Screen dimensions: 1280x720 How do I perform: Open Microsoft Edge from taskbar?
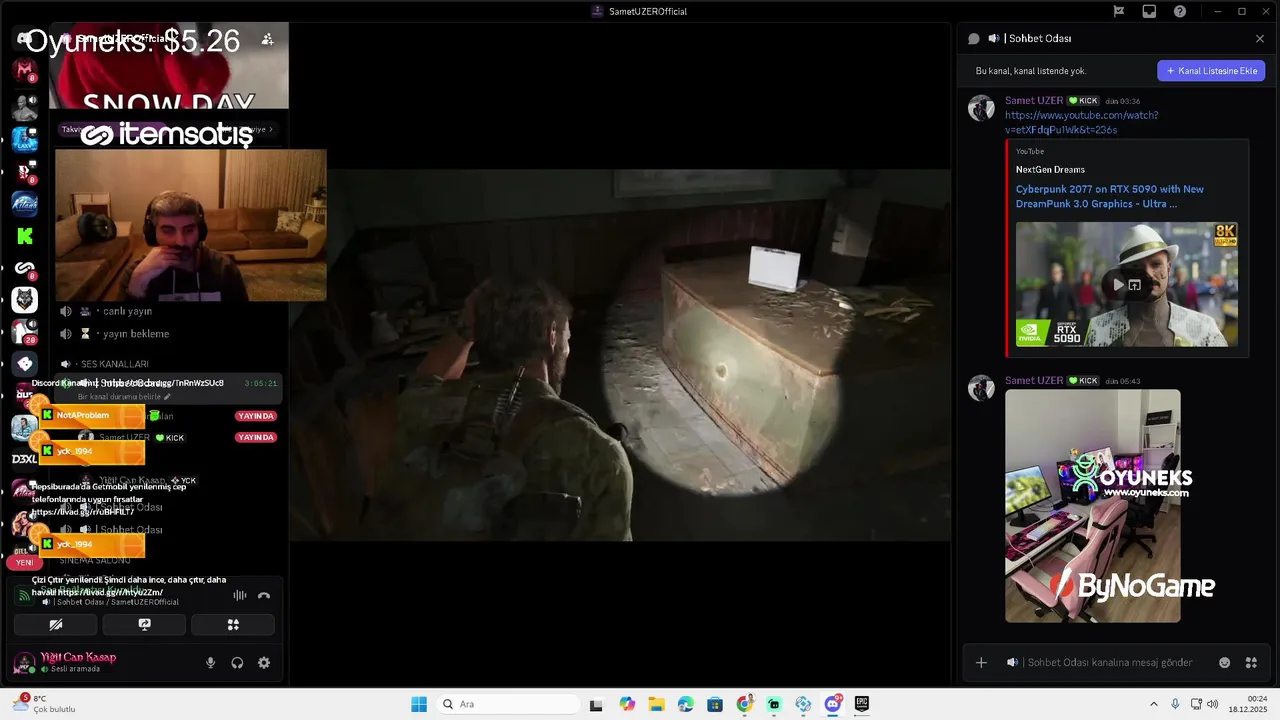[685, 704]
